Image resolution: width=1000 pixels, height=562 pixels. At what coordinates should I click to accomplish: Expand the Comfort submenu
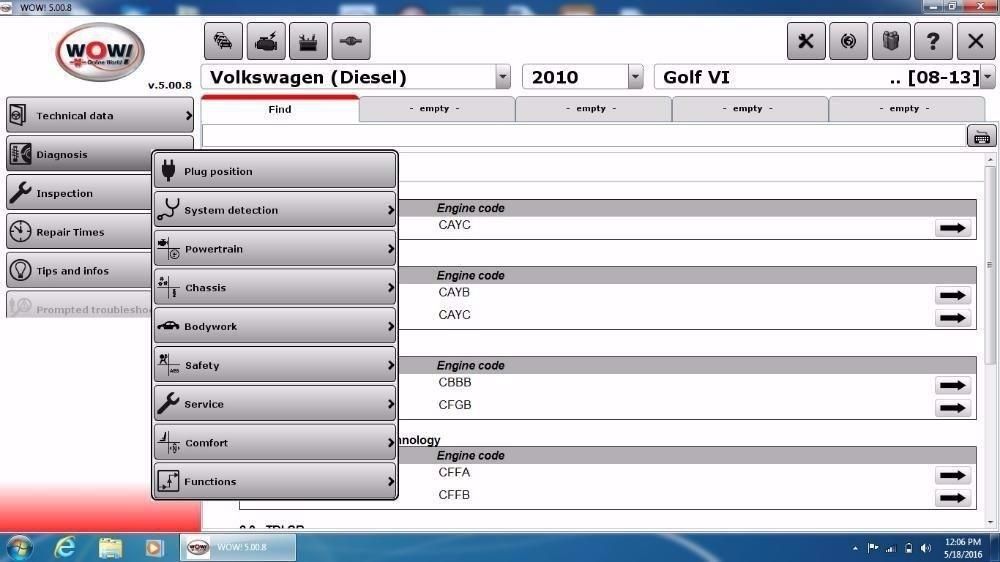click(x=275, y=443)
